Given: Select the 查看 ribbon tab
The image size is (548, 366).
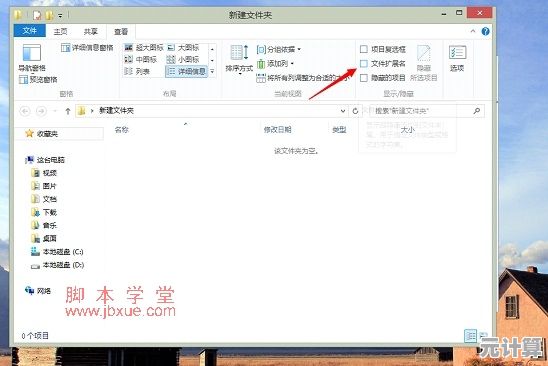Looking at the screenshot, I should coord(121,31).
